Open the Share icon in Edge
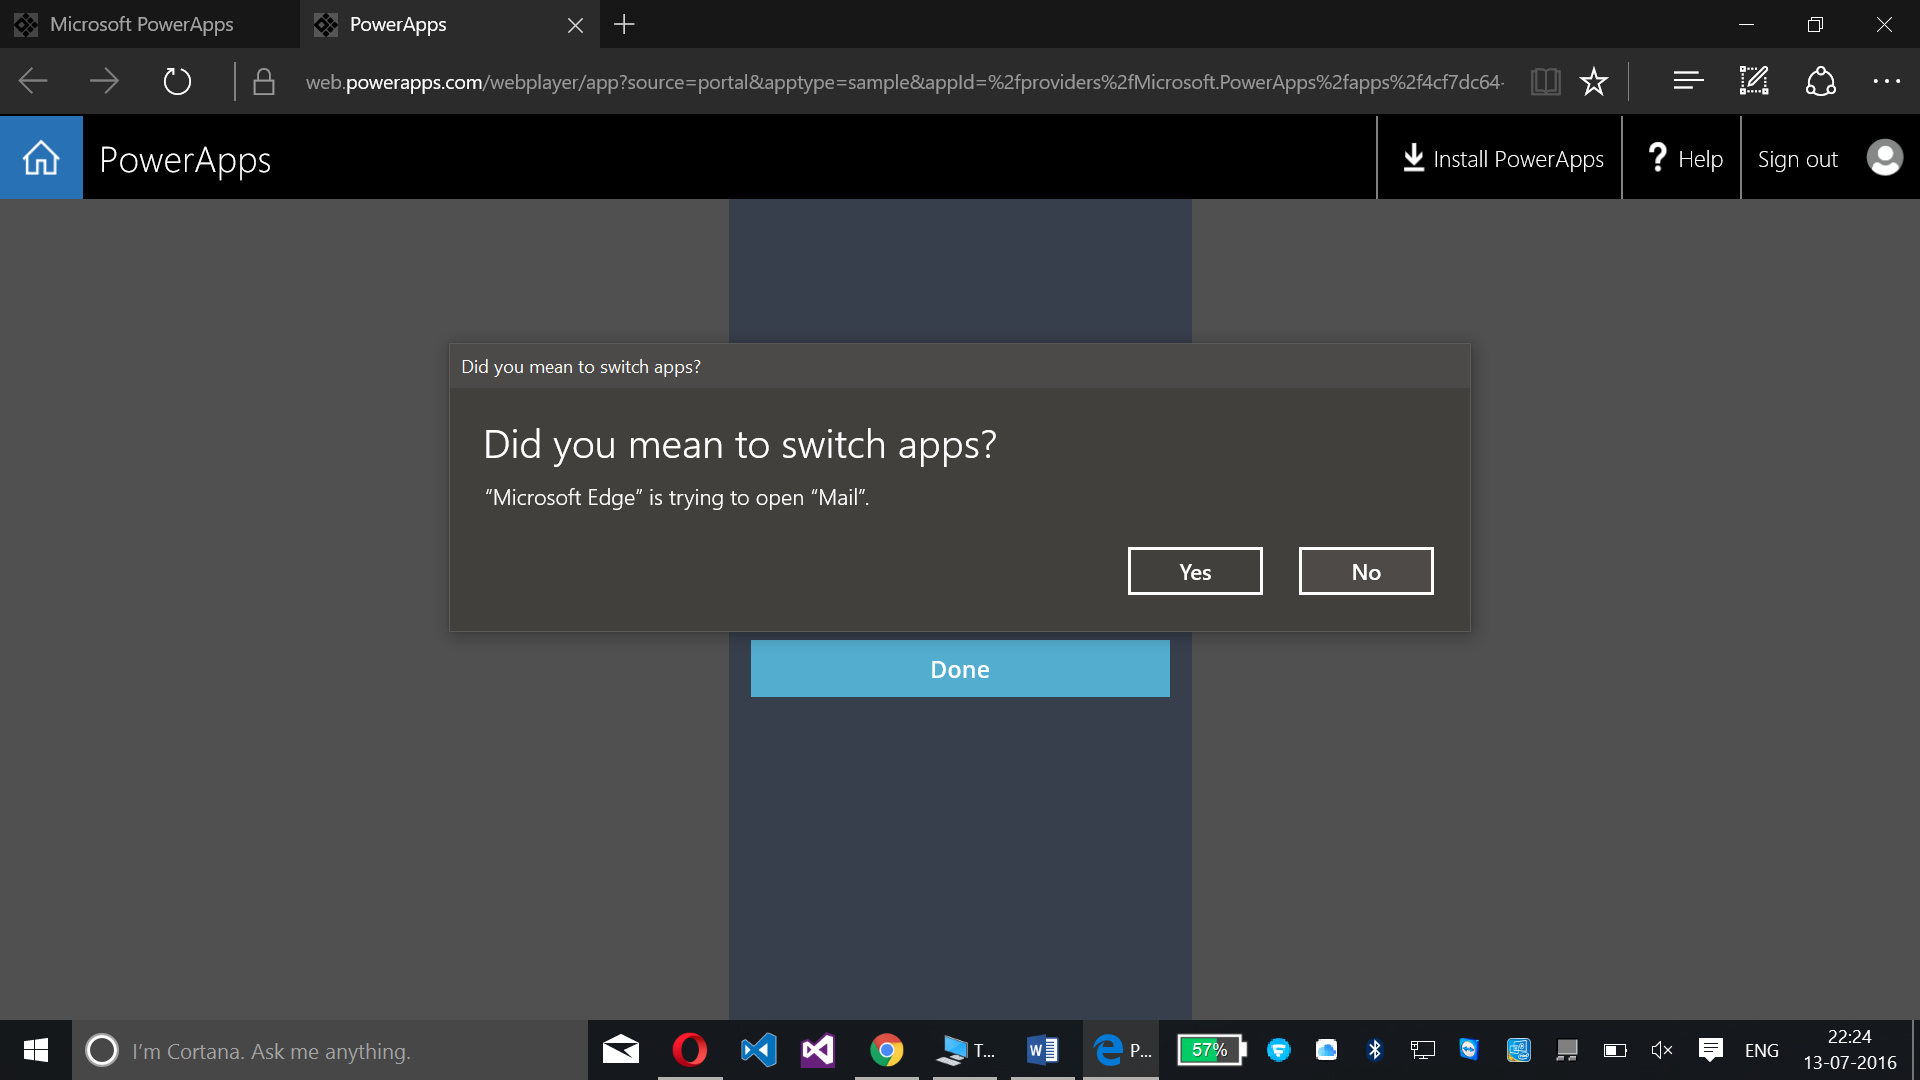The height and width of the screenshot is (1080, 1920). (x=1820, y=81)
